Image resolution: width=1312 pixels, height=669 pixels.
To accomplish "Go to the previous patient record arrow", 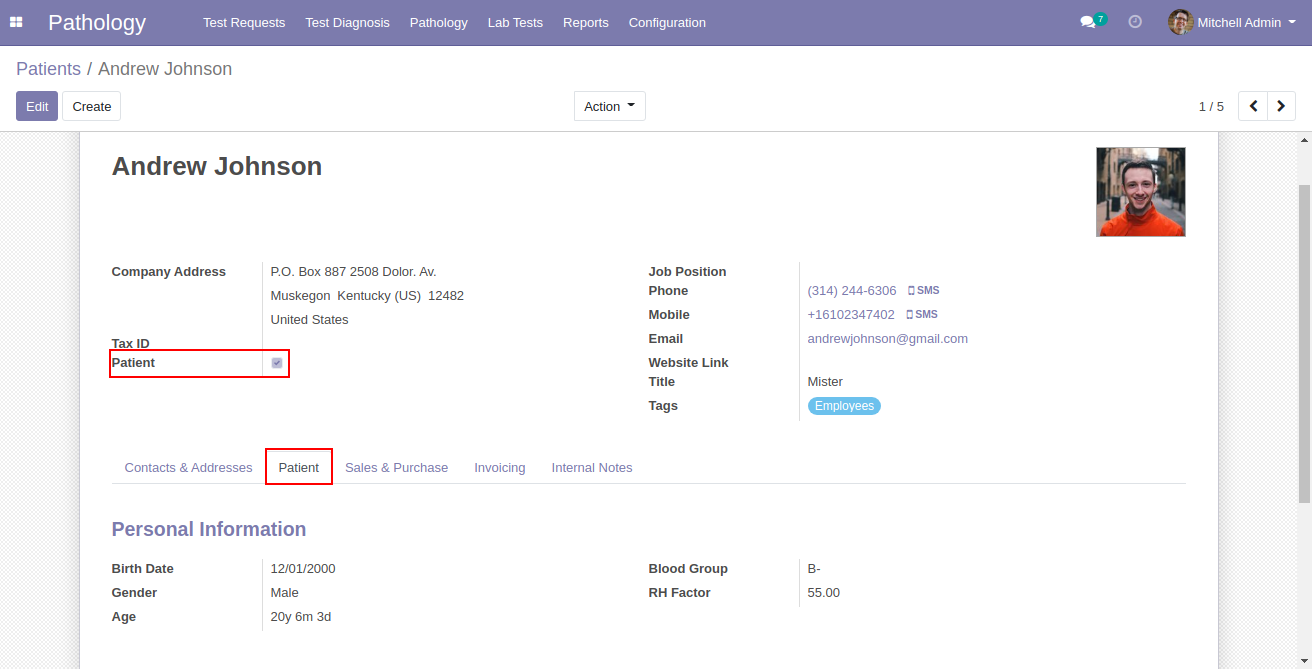I will coord(1253,106).
